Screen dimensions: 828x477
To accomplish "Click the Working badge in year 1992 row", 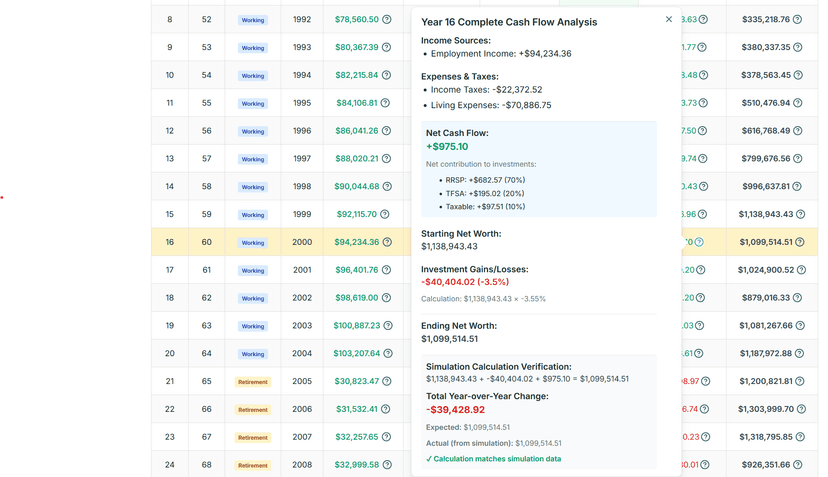I will point(252,19).
